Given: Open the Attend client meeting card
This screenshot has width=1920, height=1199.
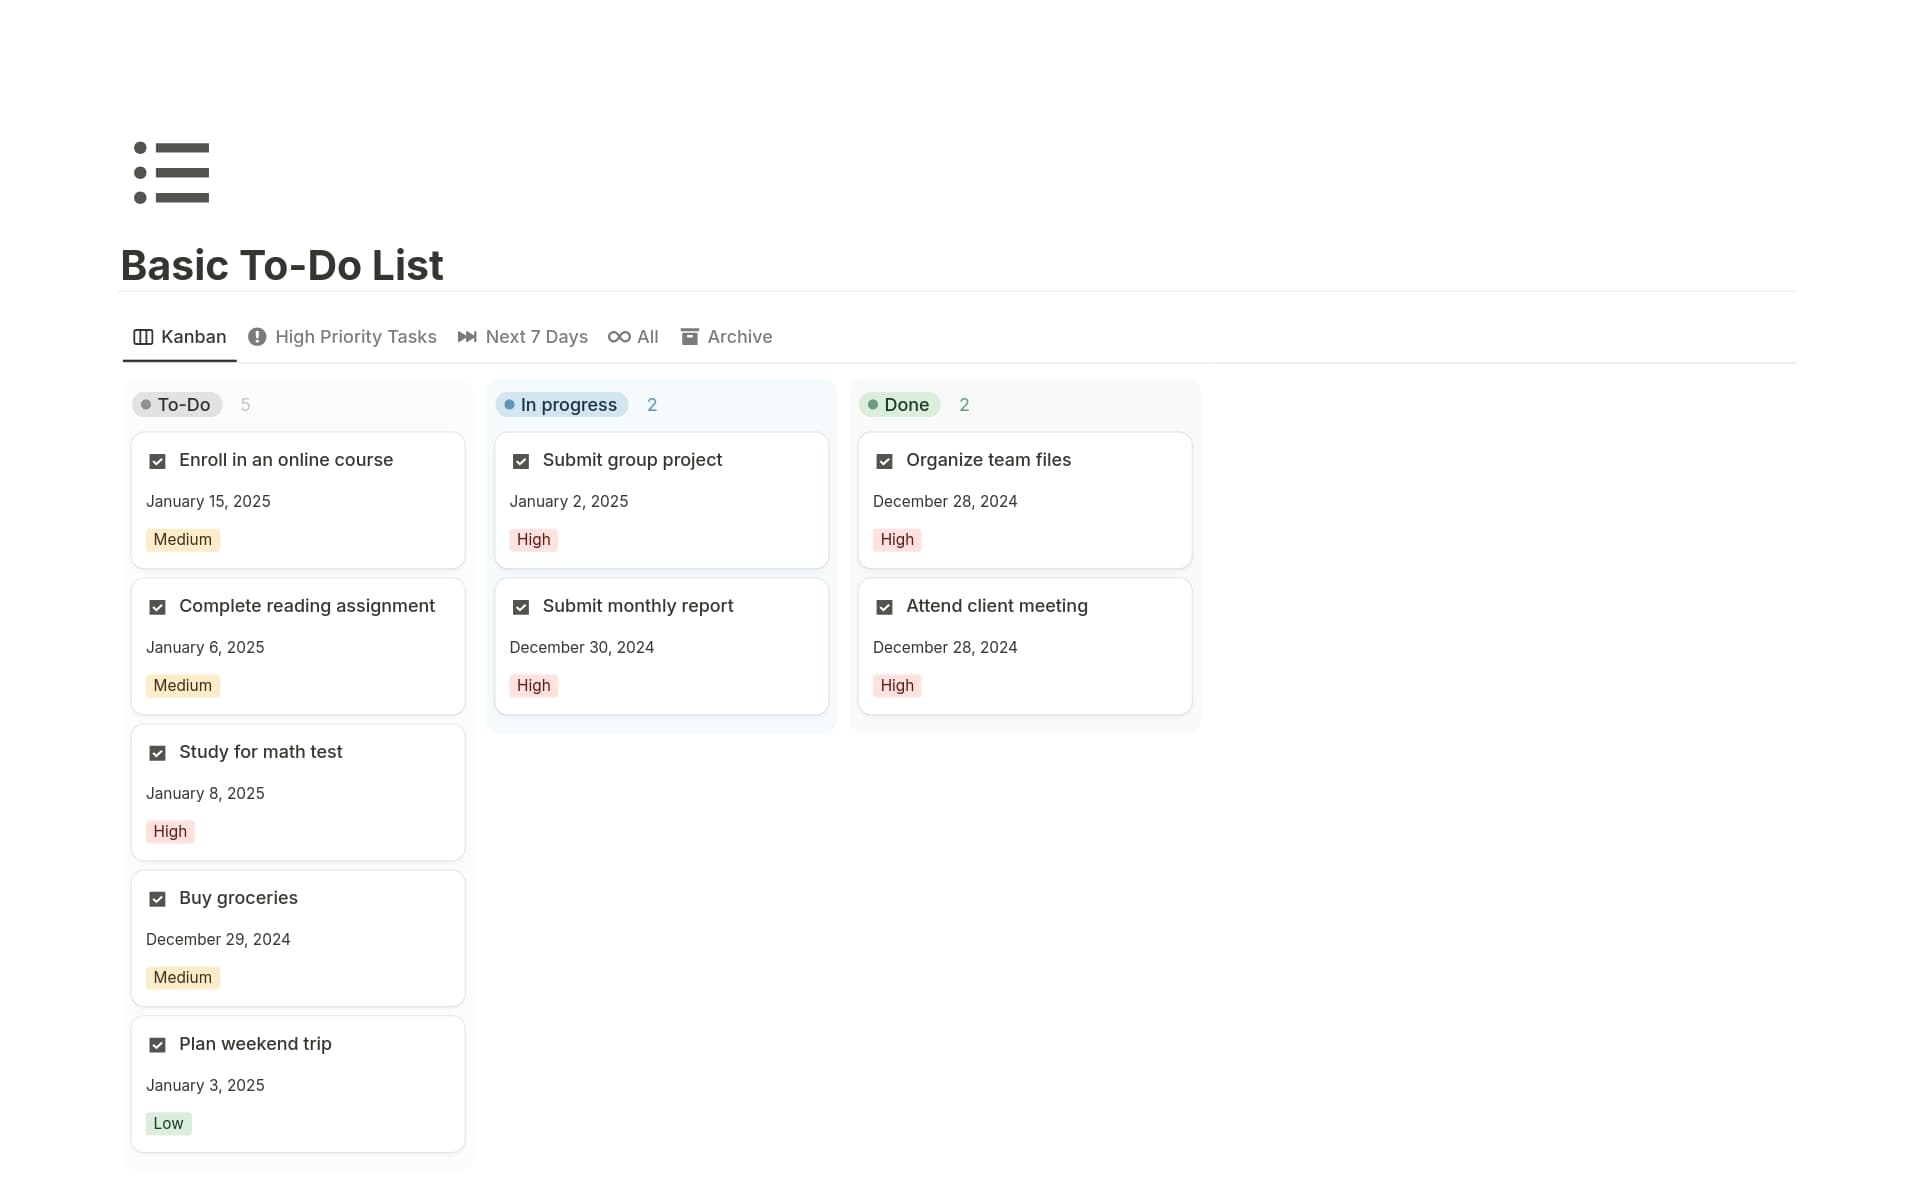Looking at the screenshot, I should [996, 606].
